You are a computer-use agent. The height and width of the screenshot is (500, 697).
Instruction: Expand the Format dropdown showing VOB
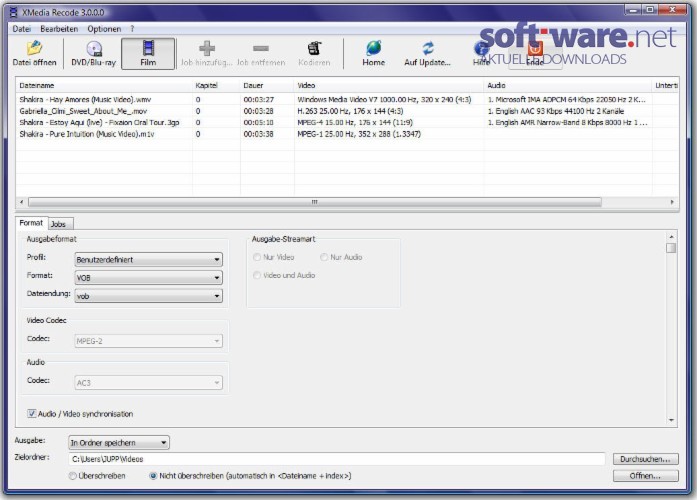(x=148, y=278)
